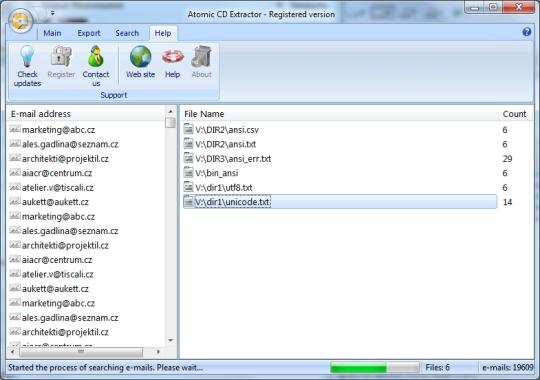Screen dimensions: 540x380
Task: Click the email list vertical scrollbar thumb
Action: click(170, 123)
